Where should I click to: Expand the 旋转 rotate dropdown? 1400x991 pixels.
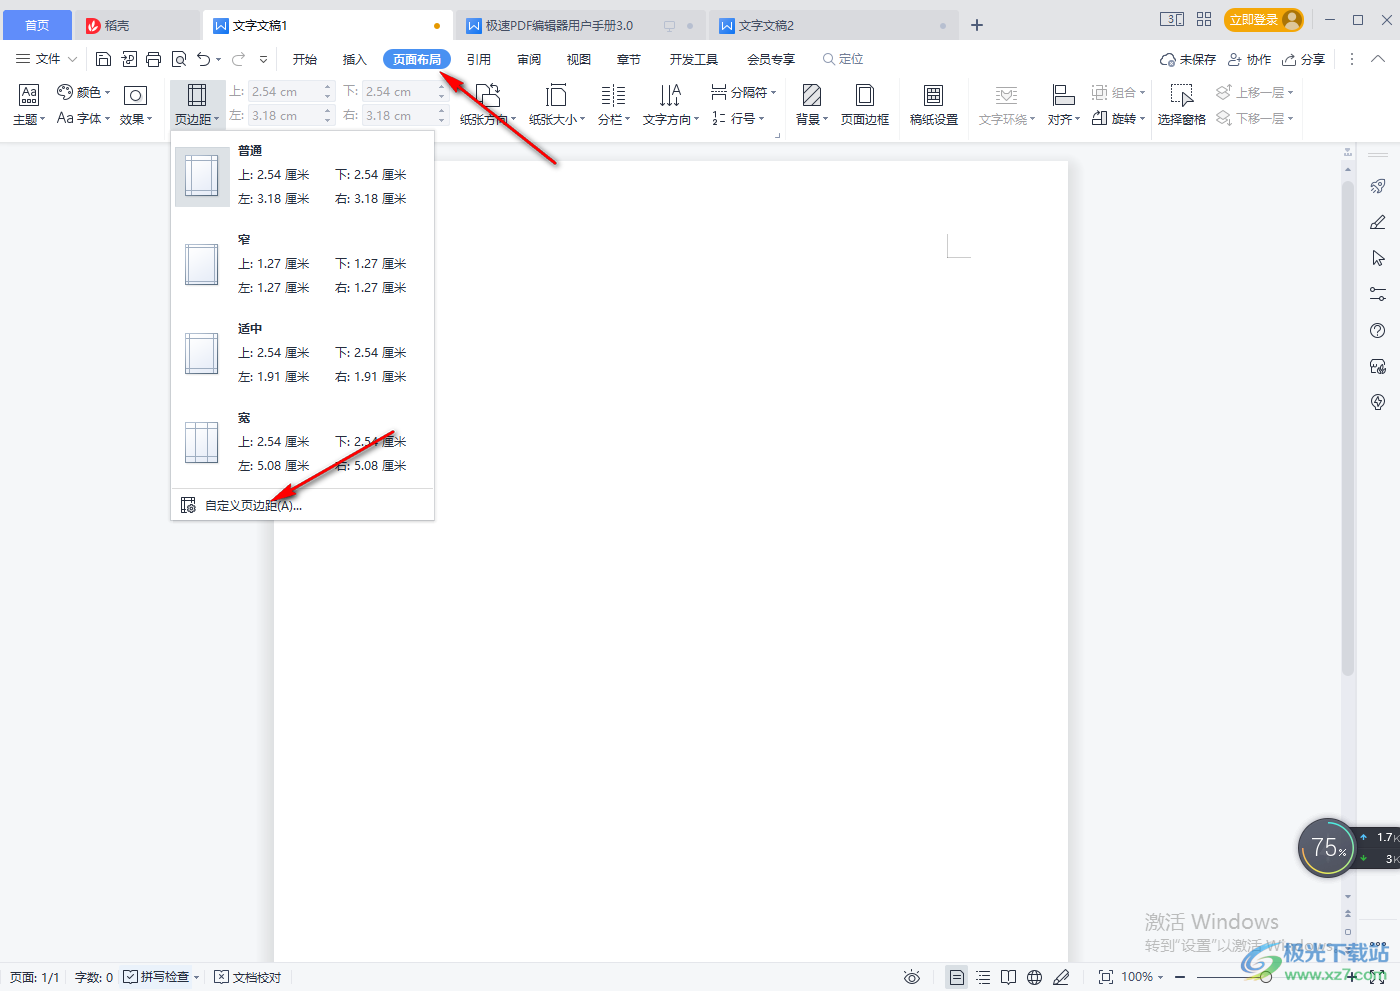tap(1119, 118)
